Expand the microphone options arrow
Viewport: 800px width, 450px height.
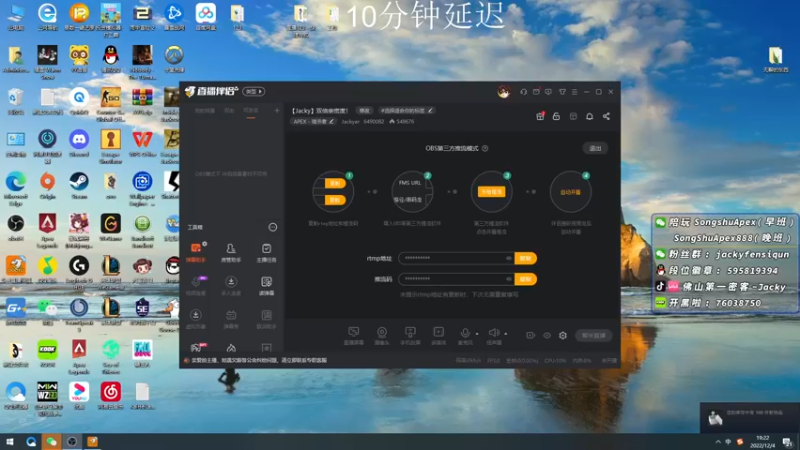(477, 334)
